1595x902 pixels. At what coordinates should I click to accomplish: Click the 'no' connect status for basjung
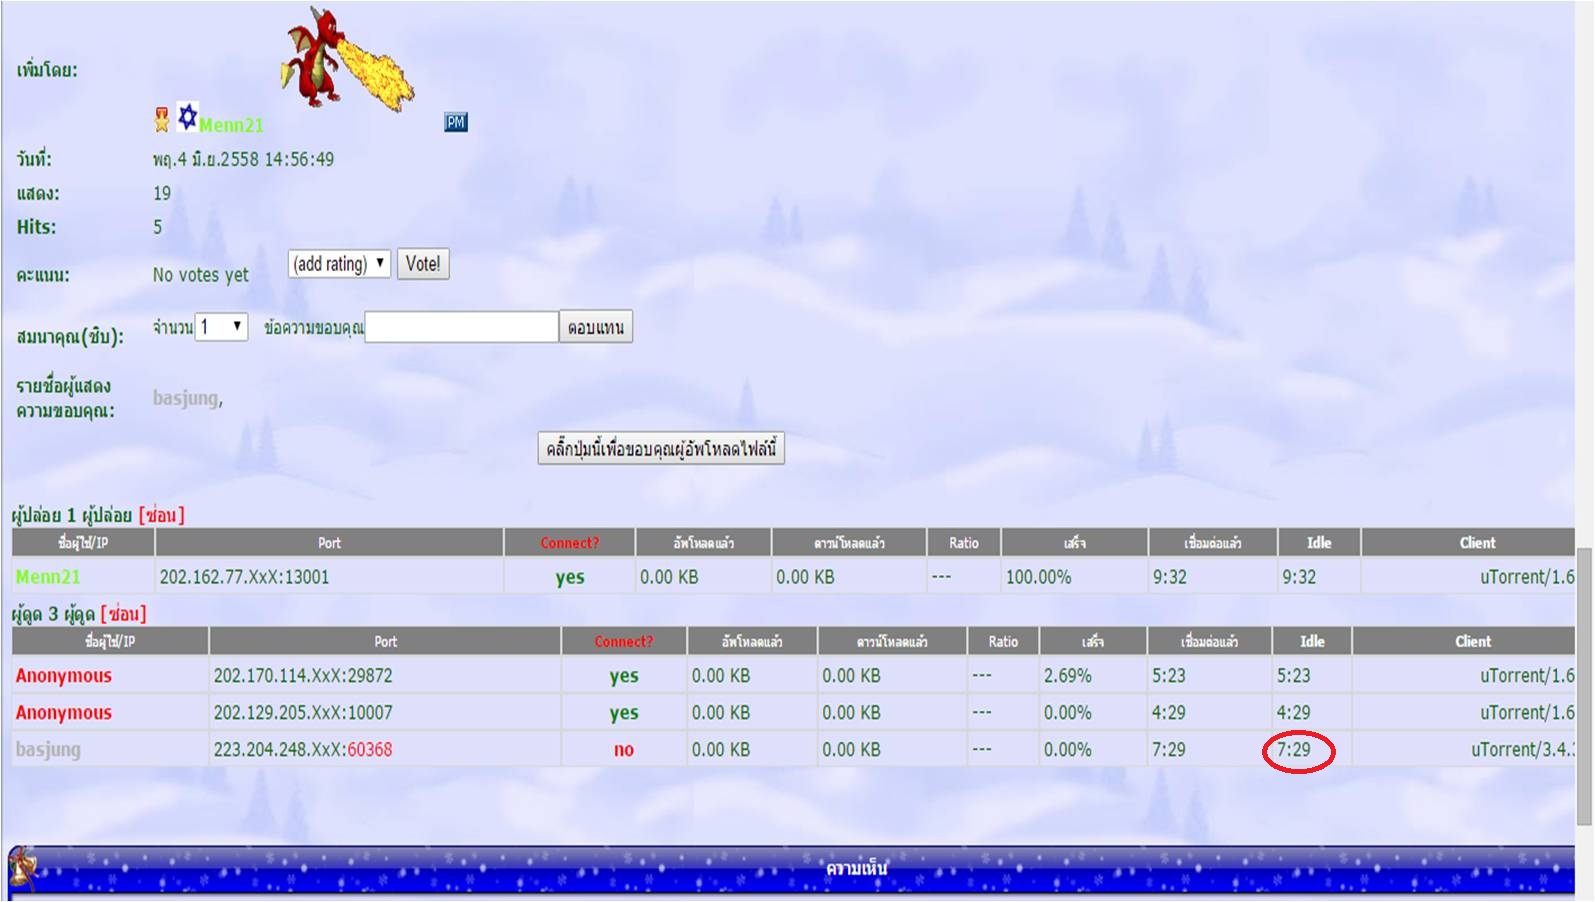point(624,750)
